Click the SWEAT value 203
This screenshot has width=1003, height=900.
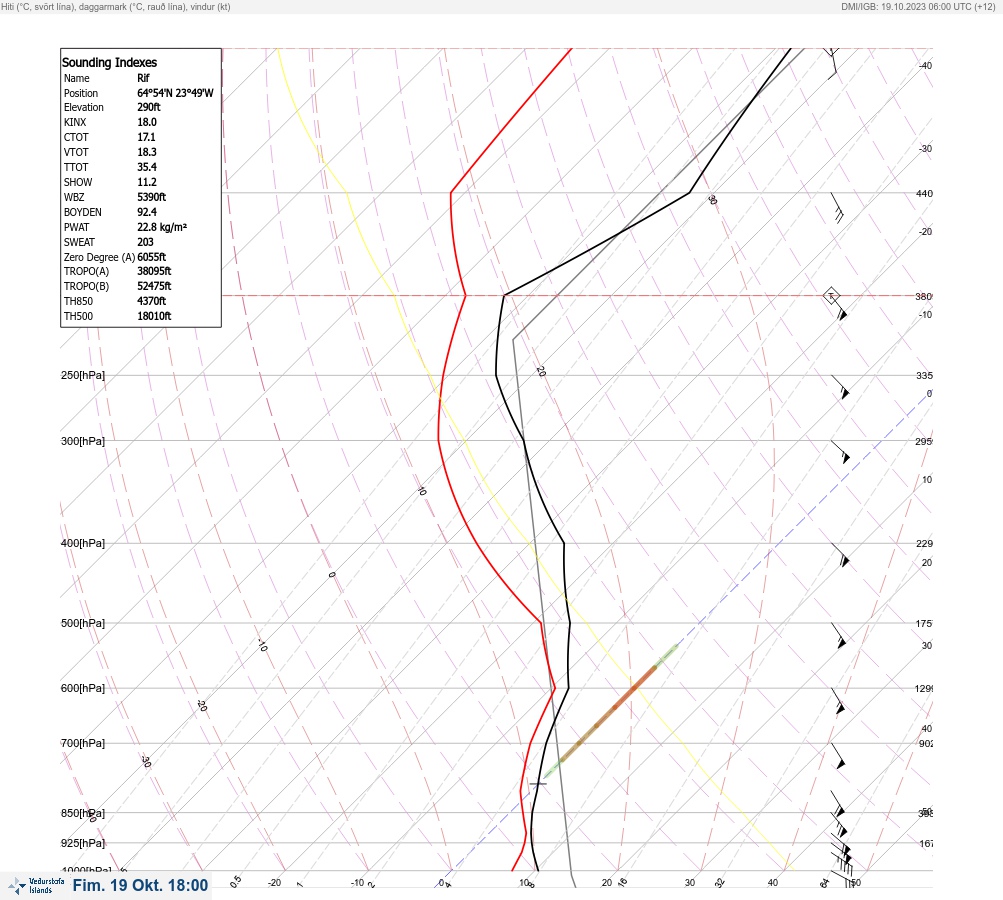click(145, 242)
